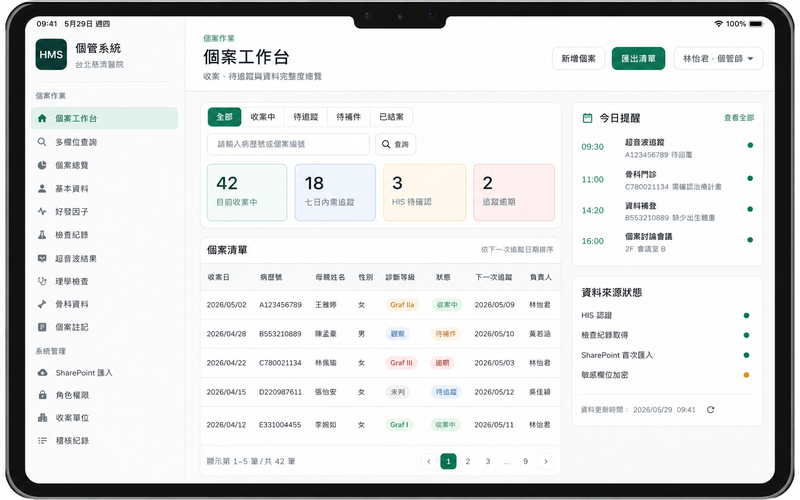Open 稽核紀錄 list icon
Image resolution: width=800 pixels, height=500 pixels.
(42, 440)
